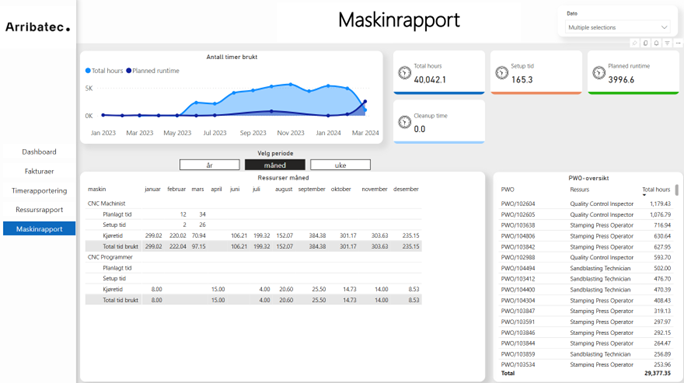Screen dimensions: 684x383
Task: Open the Fakturaer page
Action: point(39,171)
